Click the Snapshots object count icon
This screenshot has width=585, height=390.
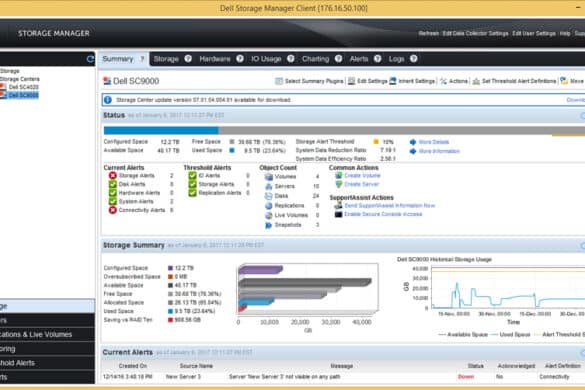point(269,225)
